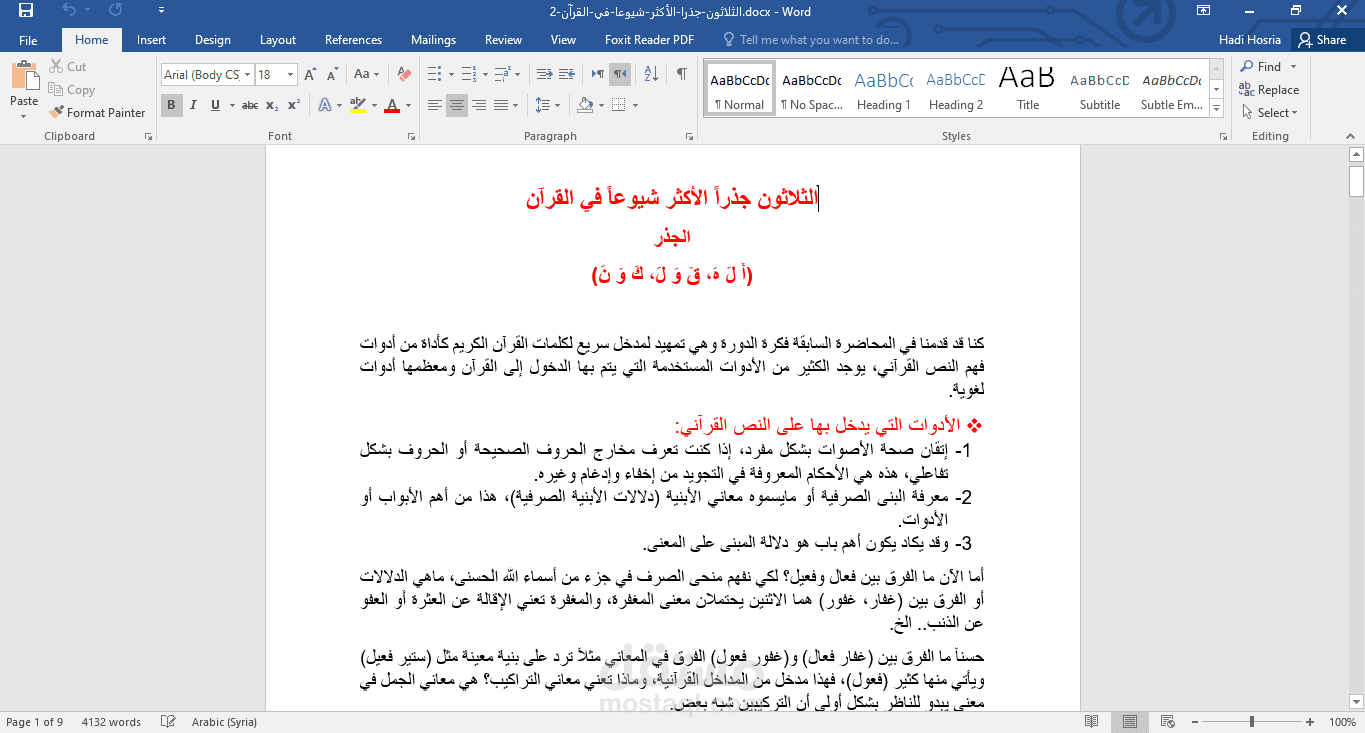Screen dimensions: 1365x733
Task: Click Center alignment icon
Action: pos(457,105)
